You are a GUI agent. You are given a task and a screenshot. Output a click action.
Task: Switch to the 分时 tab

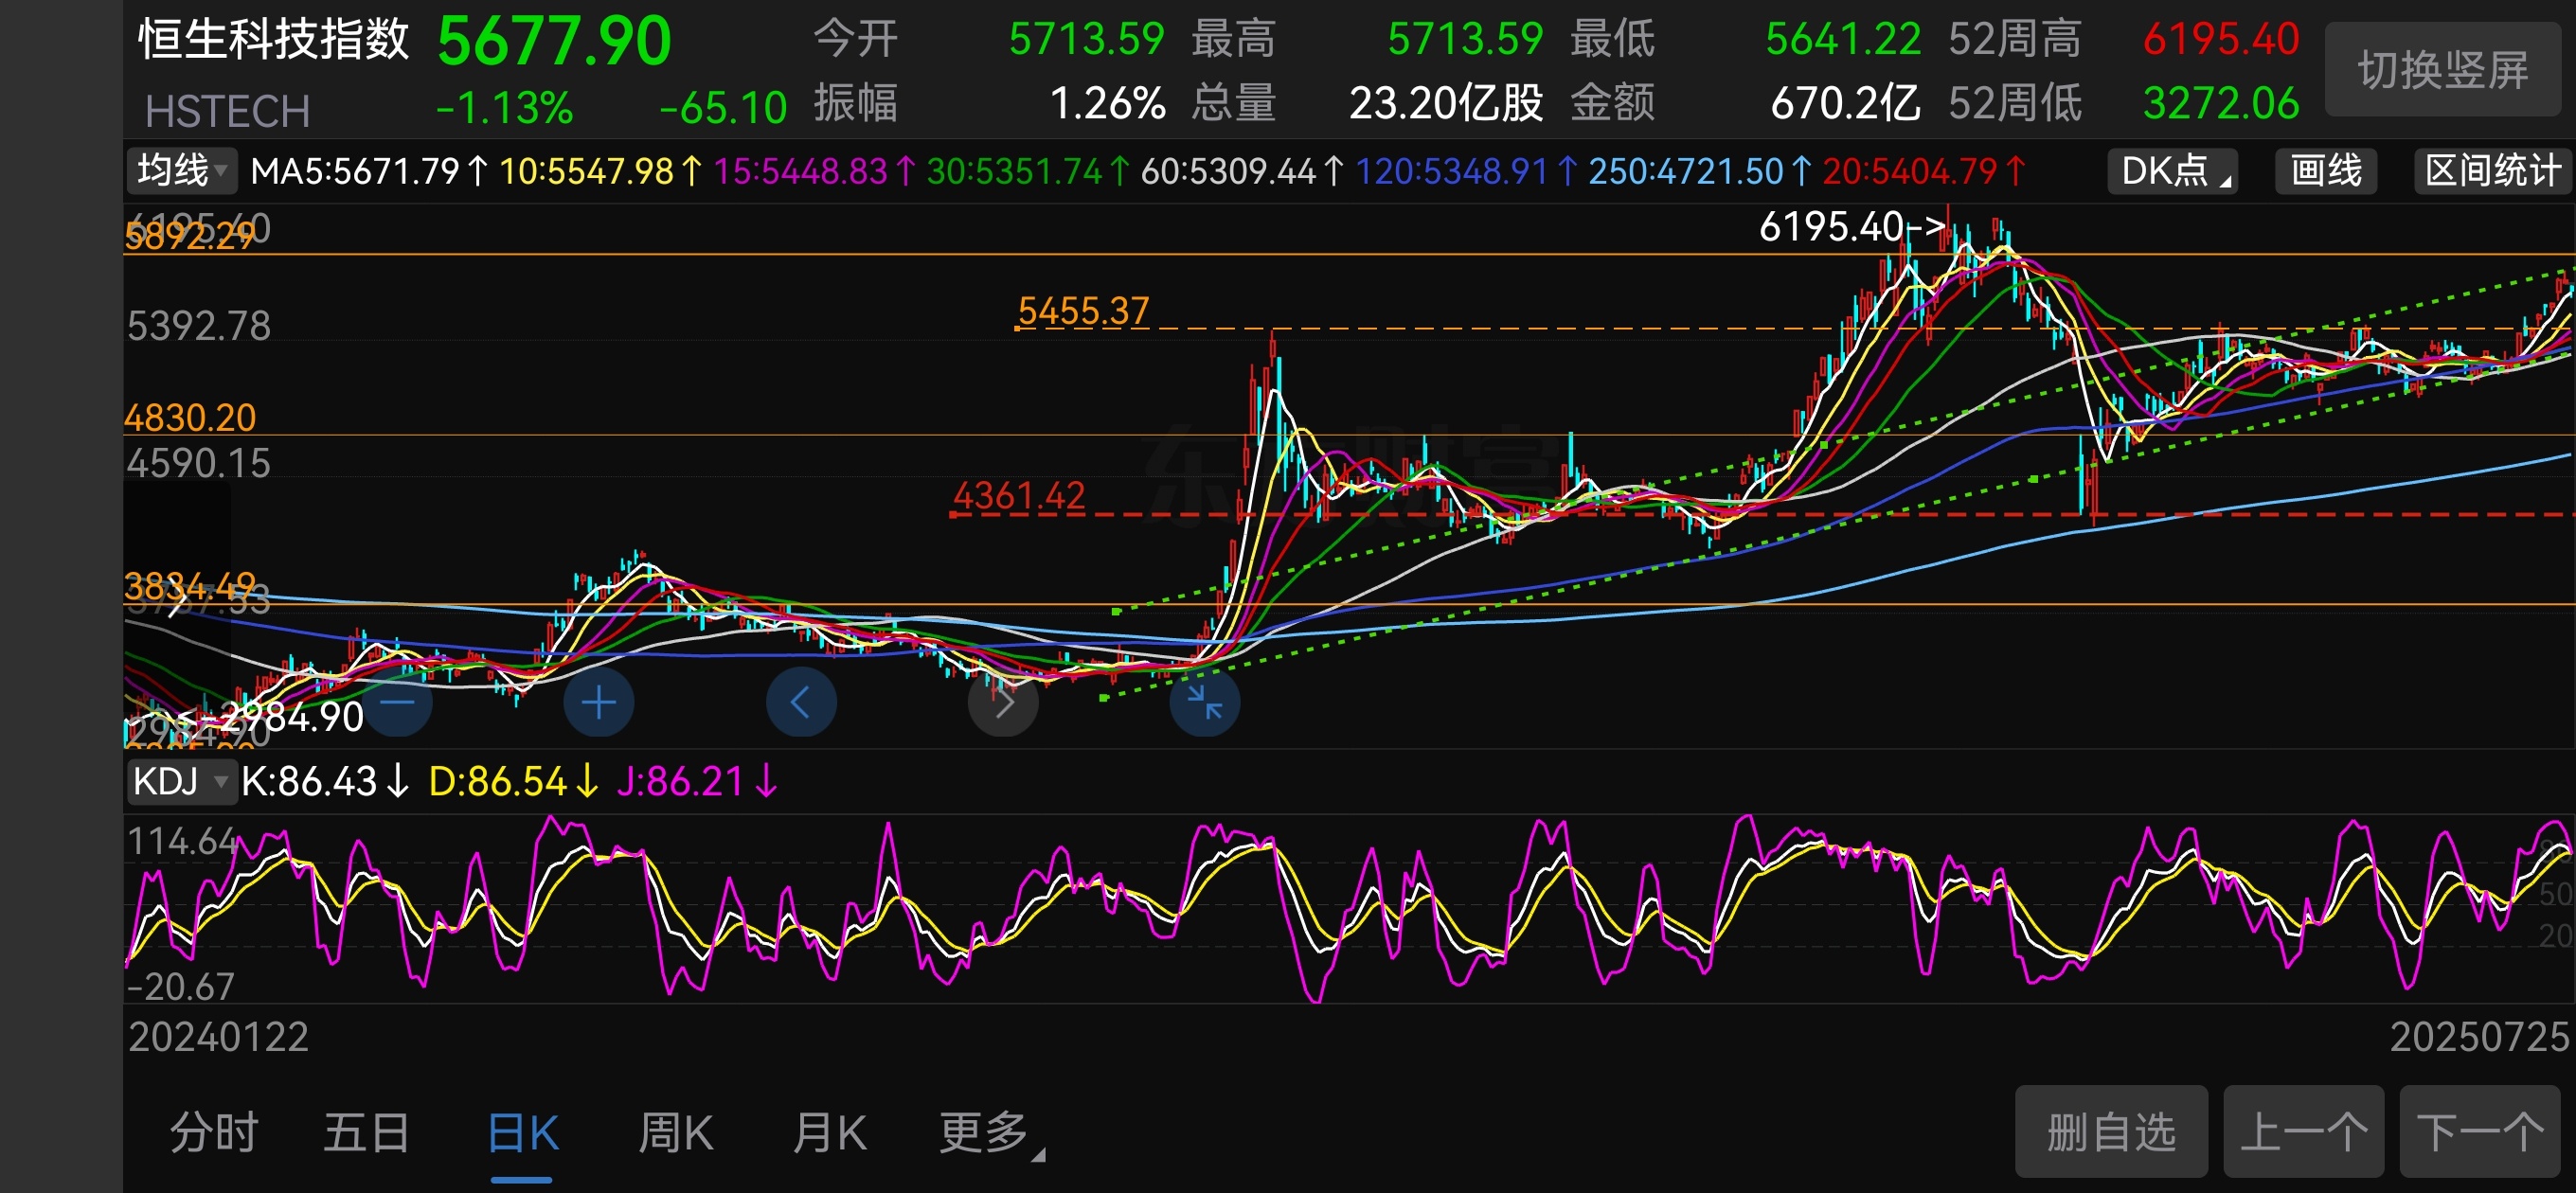214,1133
